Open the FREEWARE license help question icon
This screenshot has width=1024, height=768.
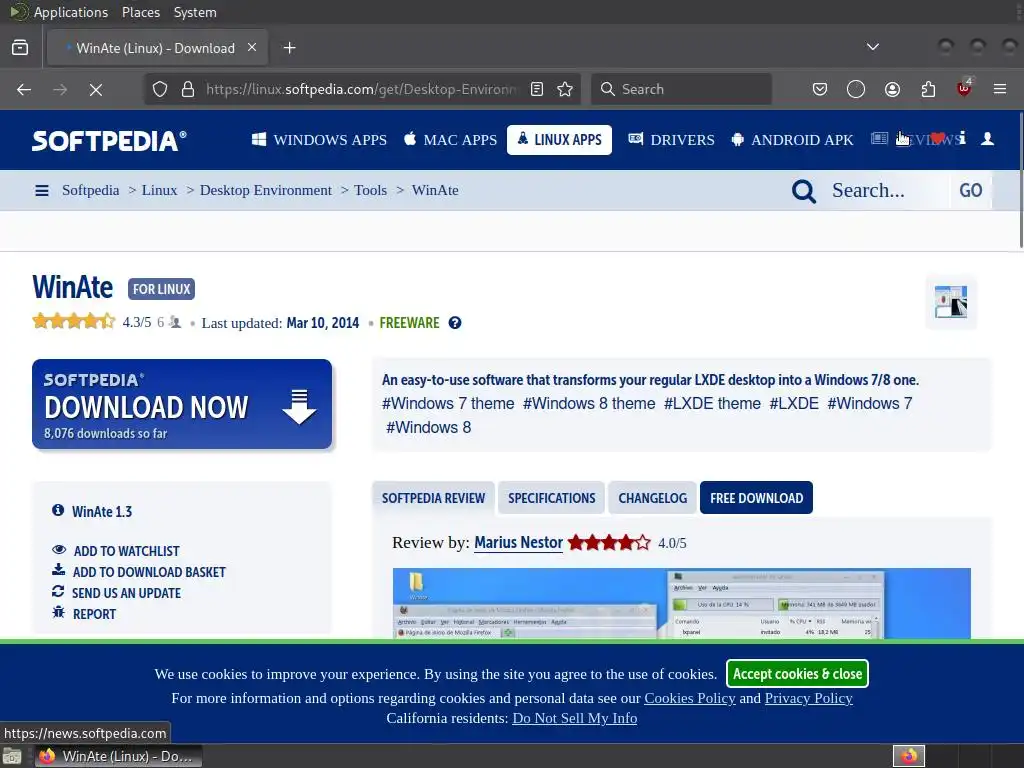pos(455,323)
